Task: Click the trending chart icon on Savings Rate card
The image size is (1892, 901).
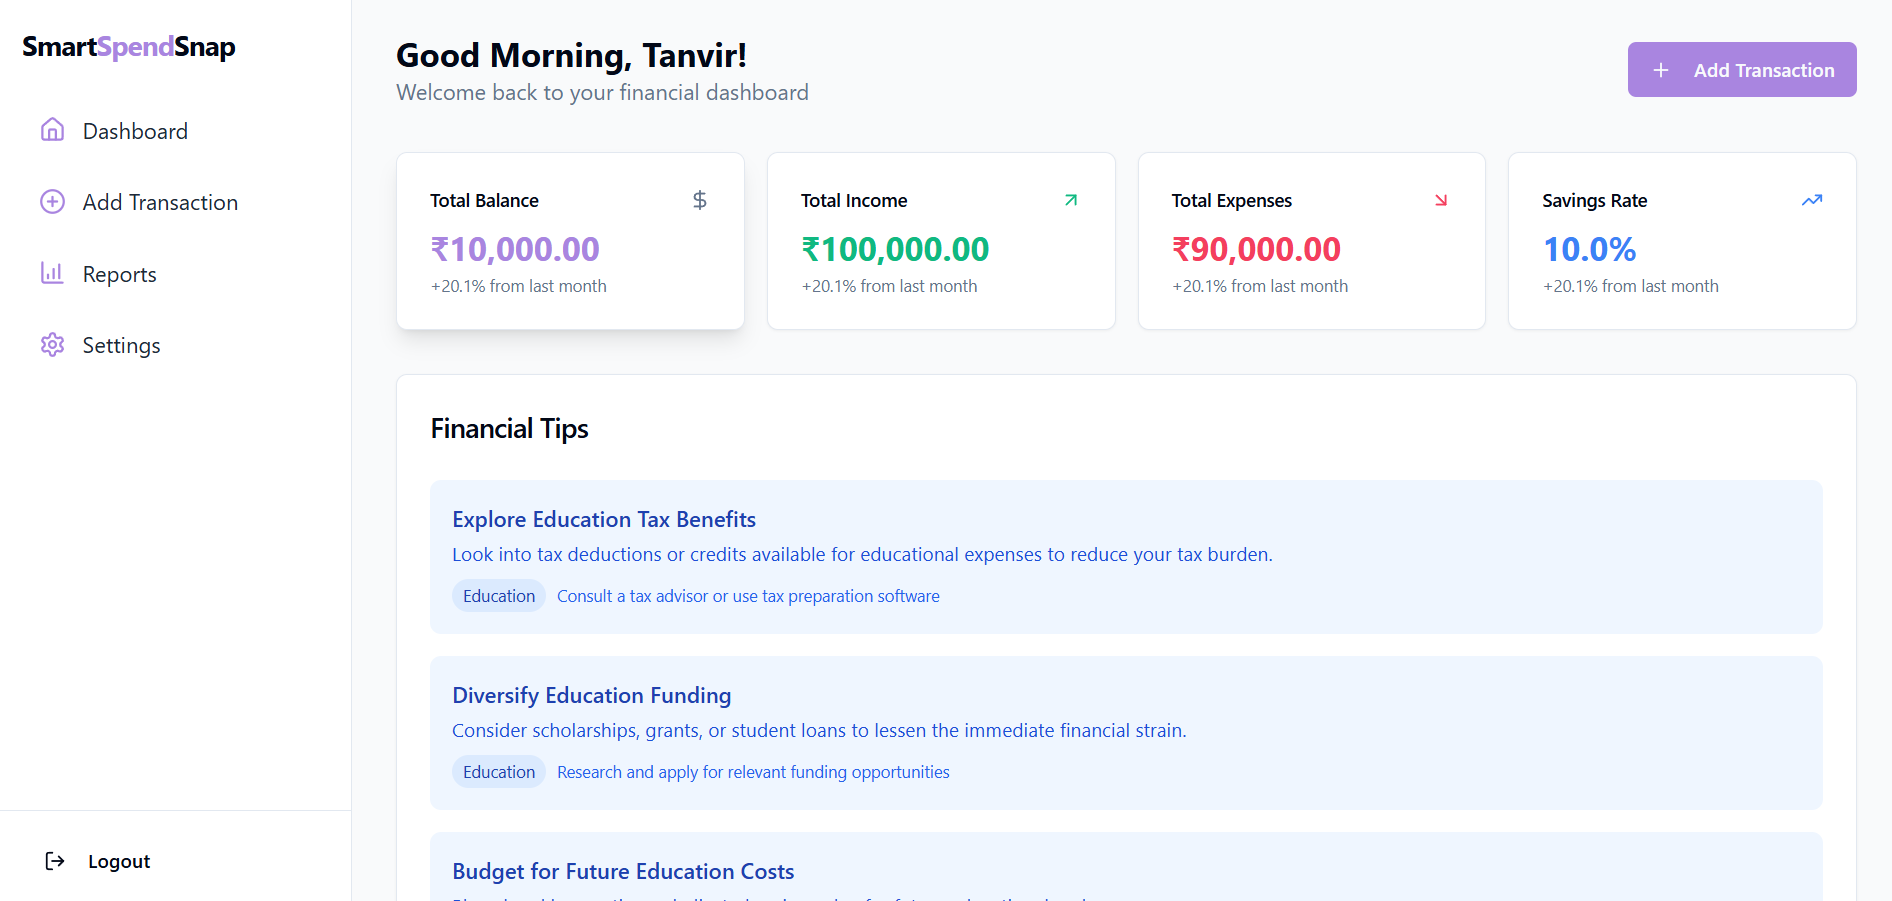Action: (x=1811, y=200)
